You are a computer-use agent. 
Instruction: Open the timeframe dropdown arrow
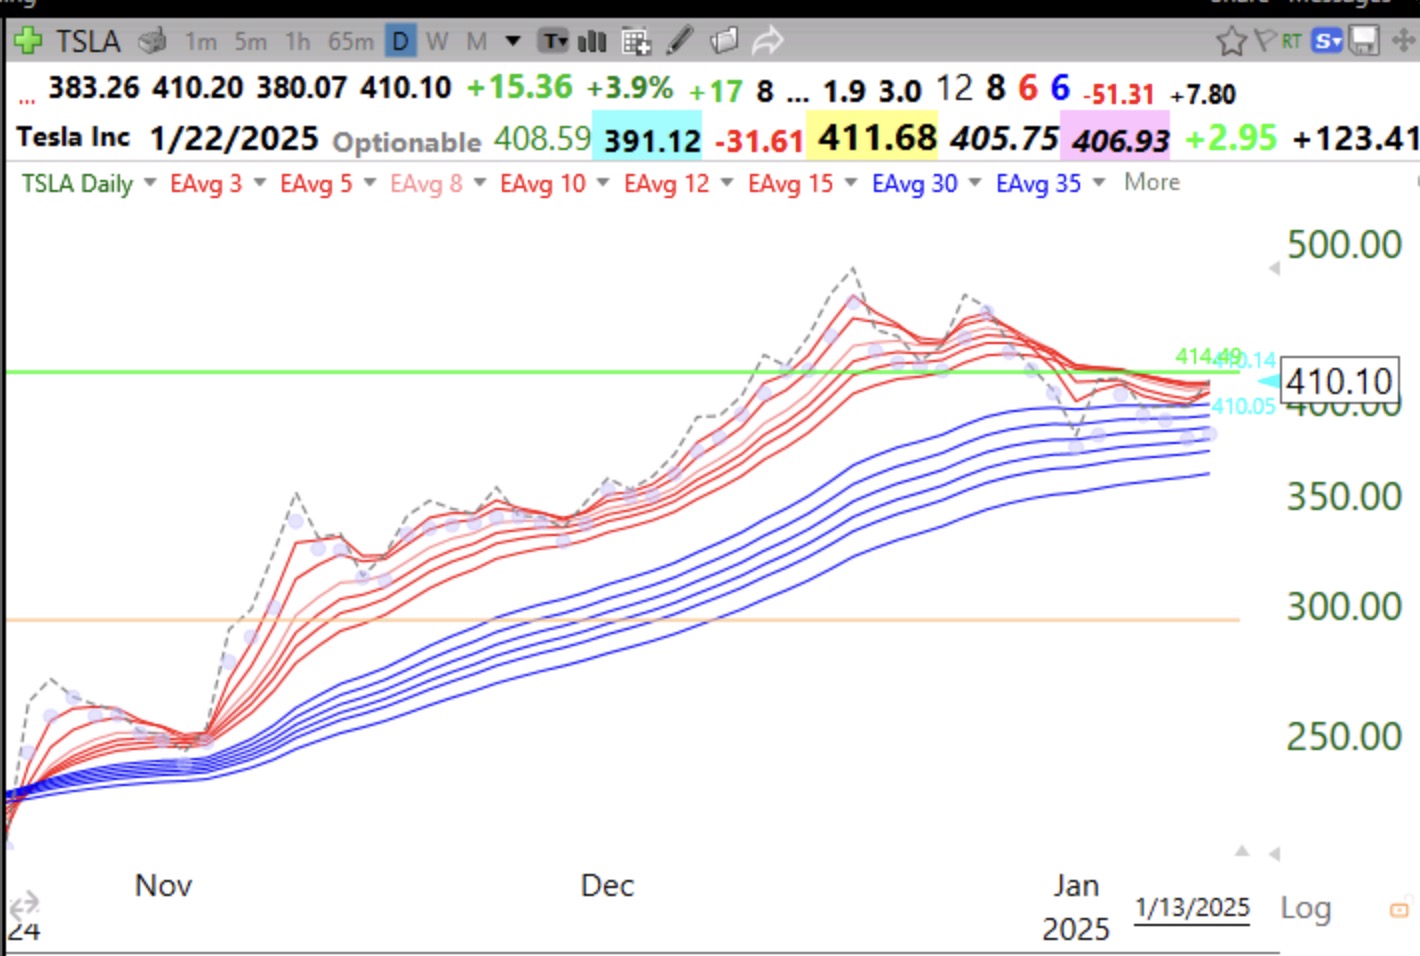[513, 42]
